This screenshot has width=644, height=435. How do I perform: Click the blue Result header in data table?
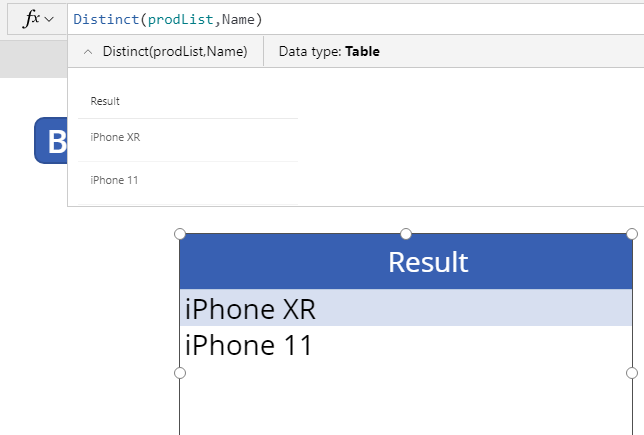pyautogui.click(x=406, y=262)
